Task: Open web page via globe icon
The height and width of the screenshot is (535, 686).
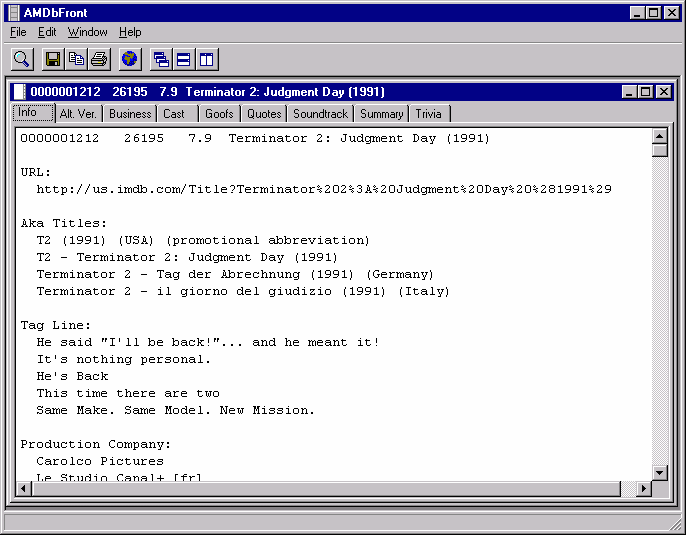Action: [130, 59]
